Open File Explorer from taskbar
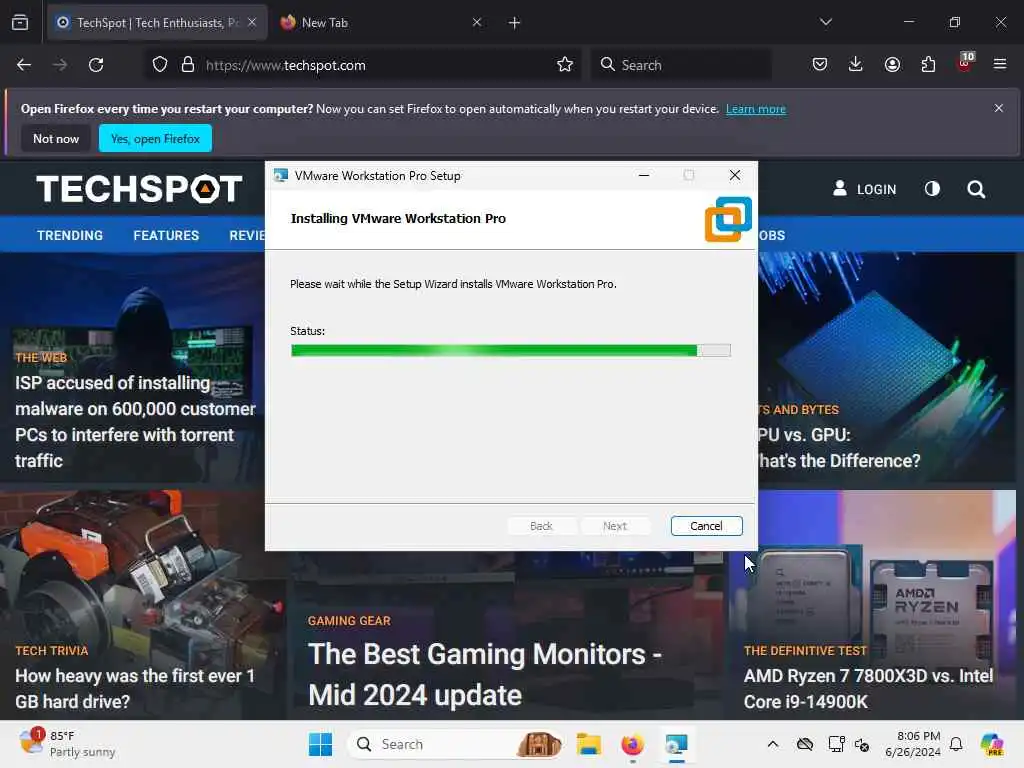Viewport: 1024px width, 768px height. pos(588,744)
